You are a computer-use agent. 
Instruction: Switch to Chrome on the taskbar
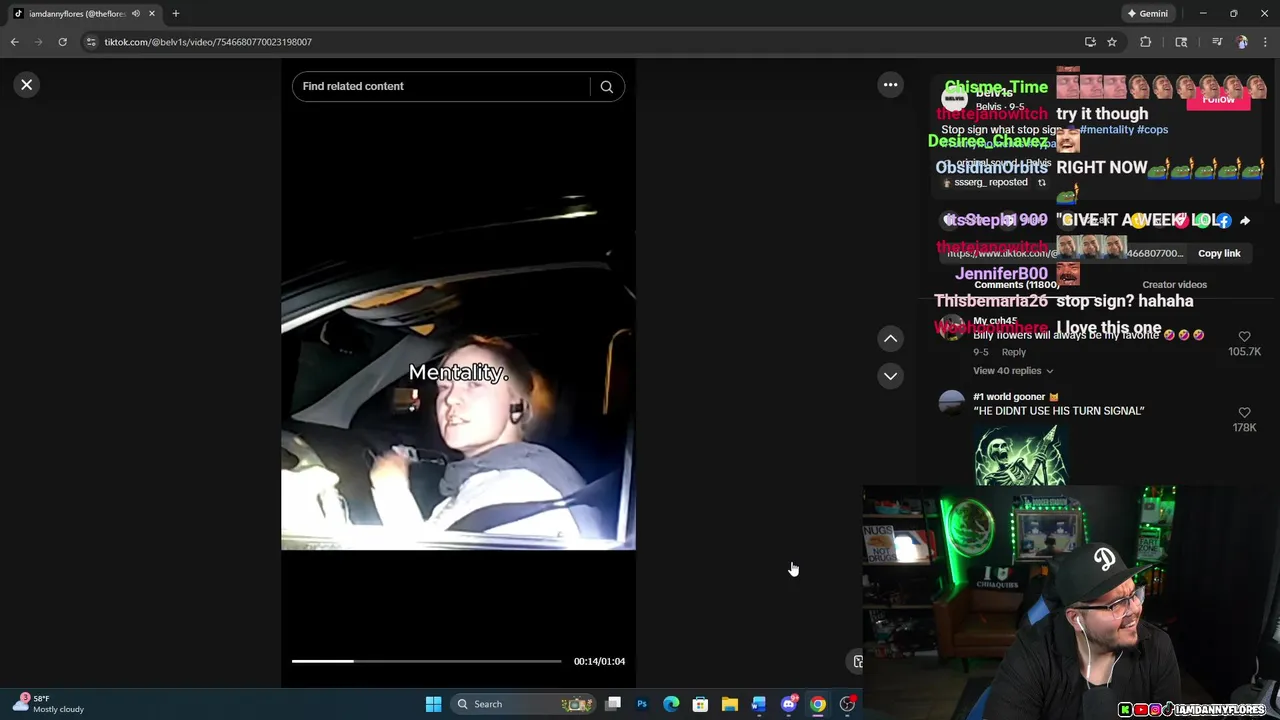tap(818, 704)
